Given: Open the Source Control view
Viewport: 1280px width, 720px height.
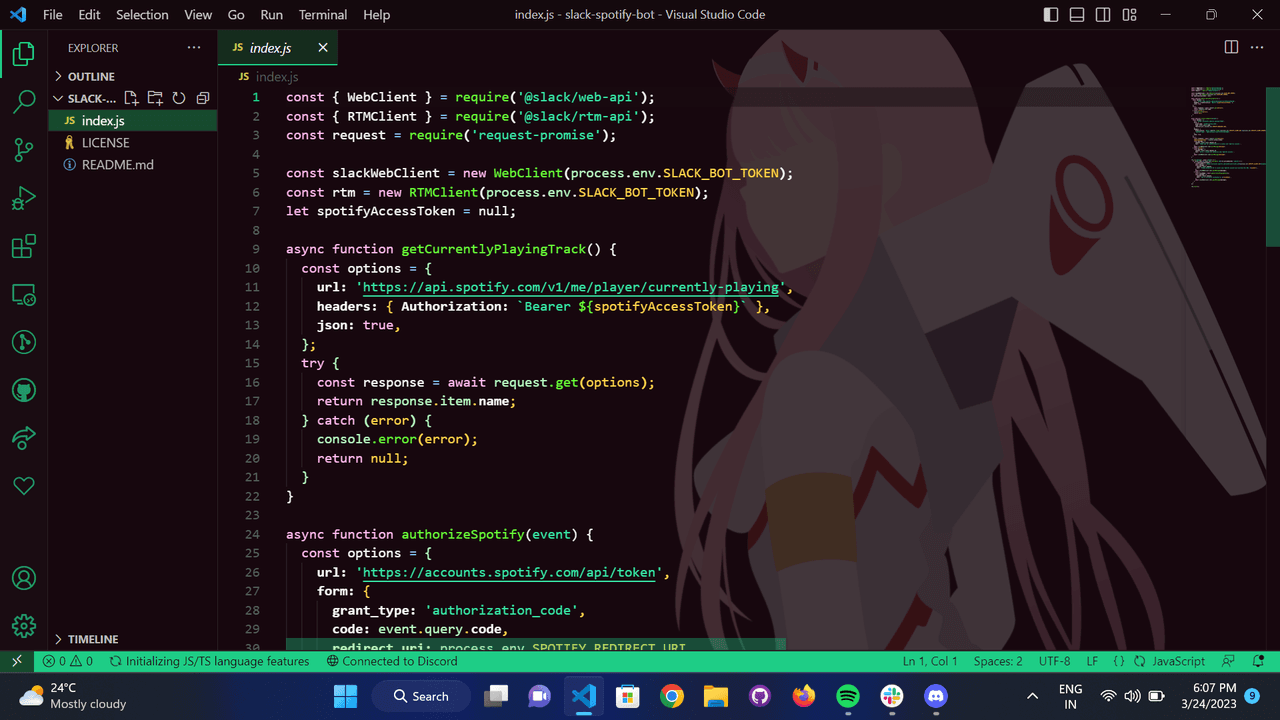Looking at the screenshot, I should (24, 150).
